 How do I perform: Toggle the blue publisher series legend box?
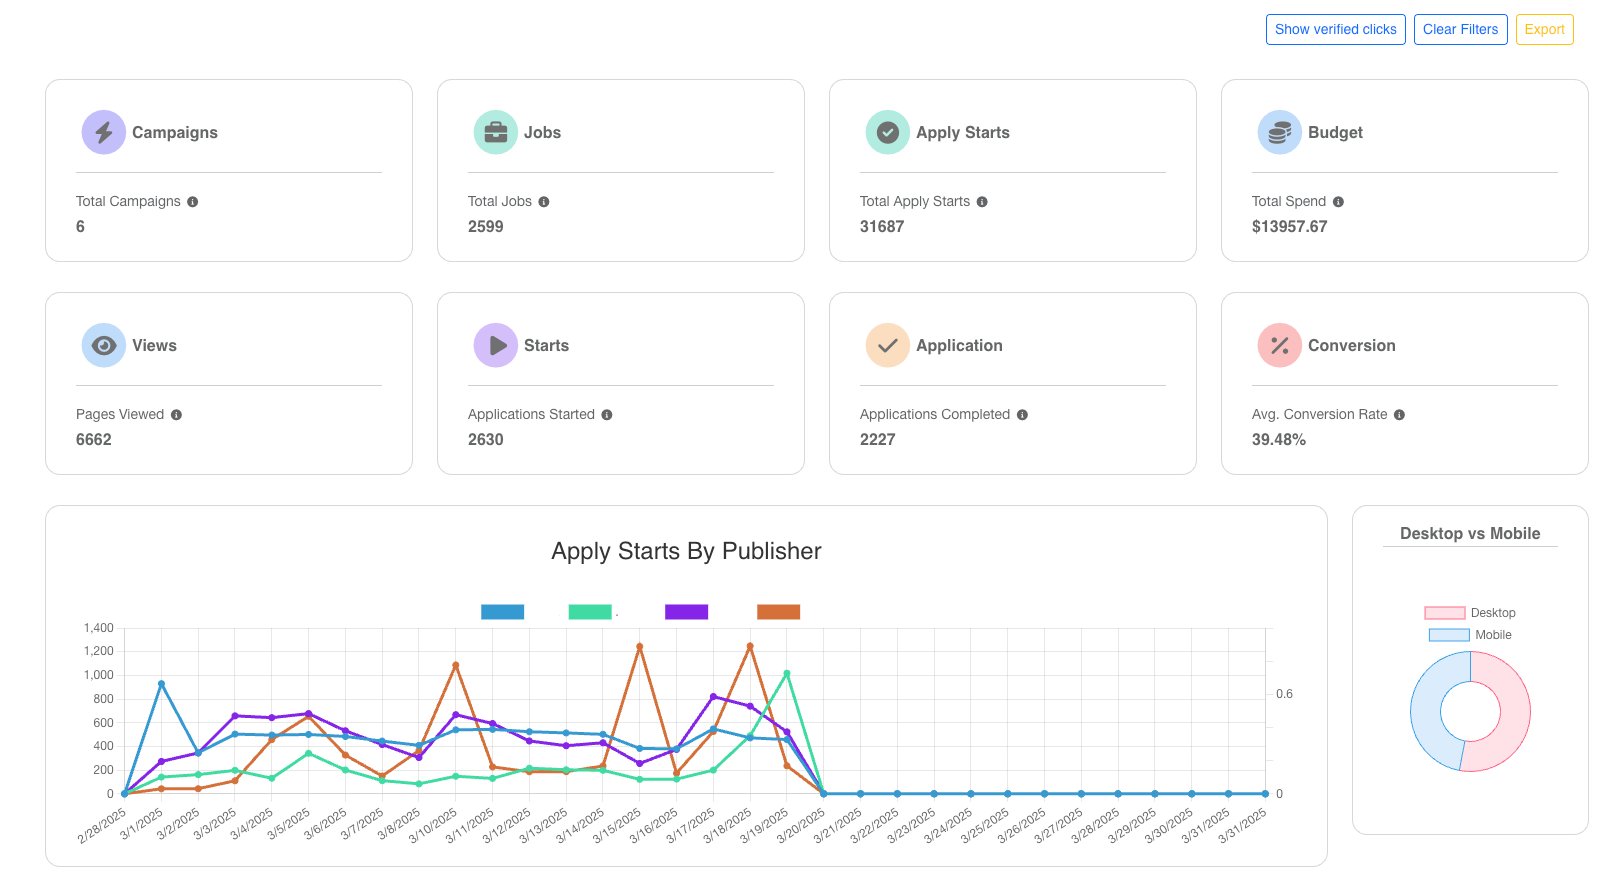click(x=502, y=612)
